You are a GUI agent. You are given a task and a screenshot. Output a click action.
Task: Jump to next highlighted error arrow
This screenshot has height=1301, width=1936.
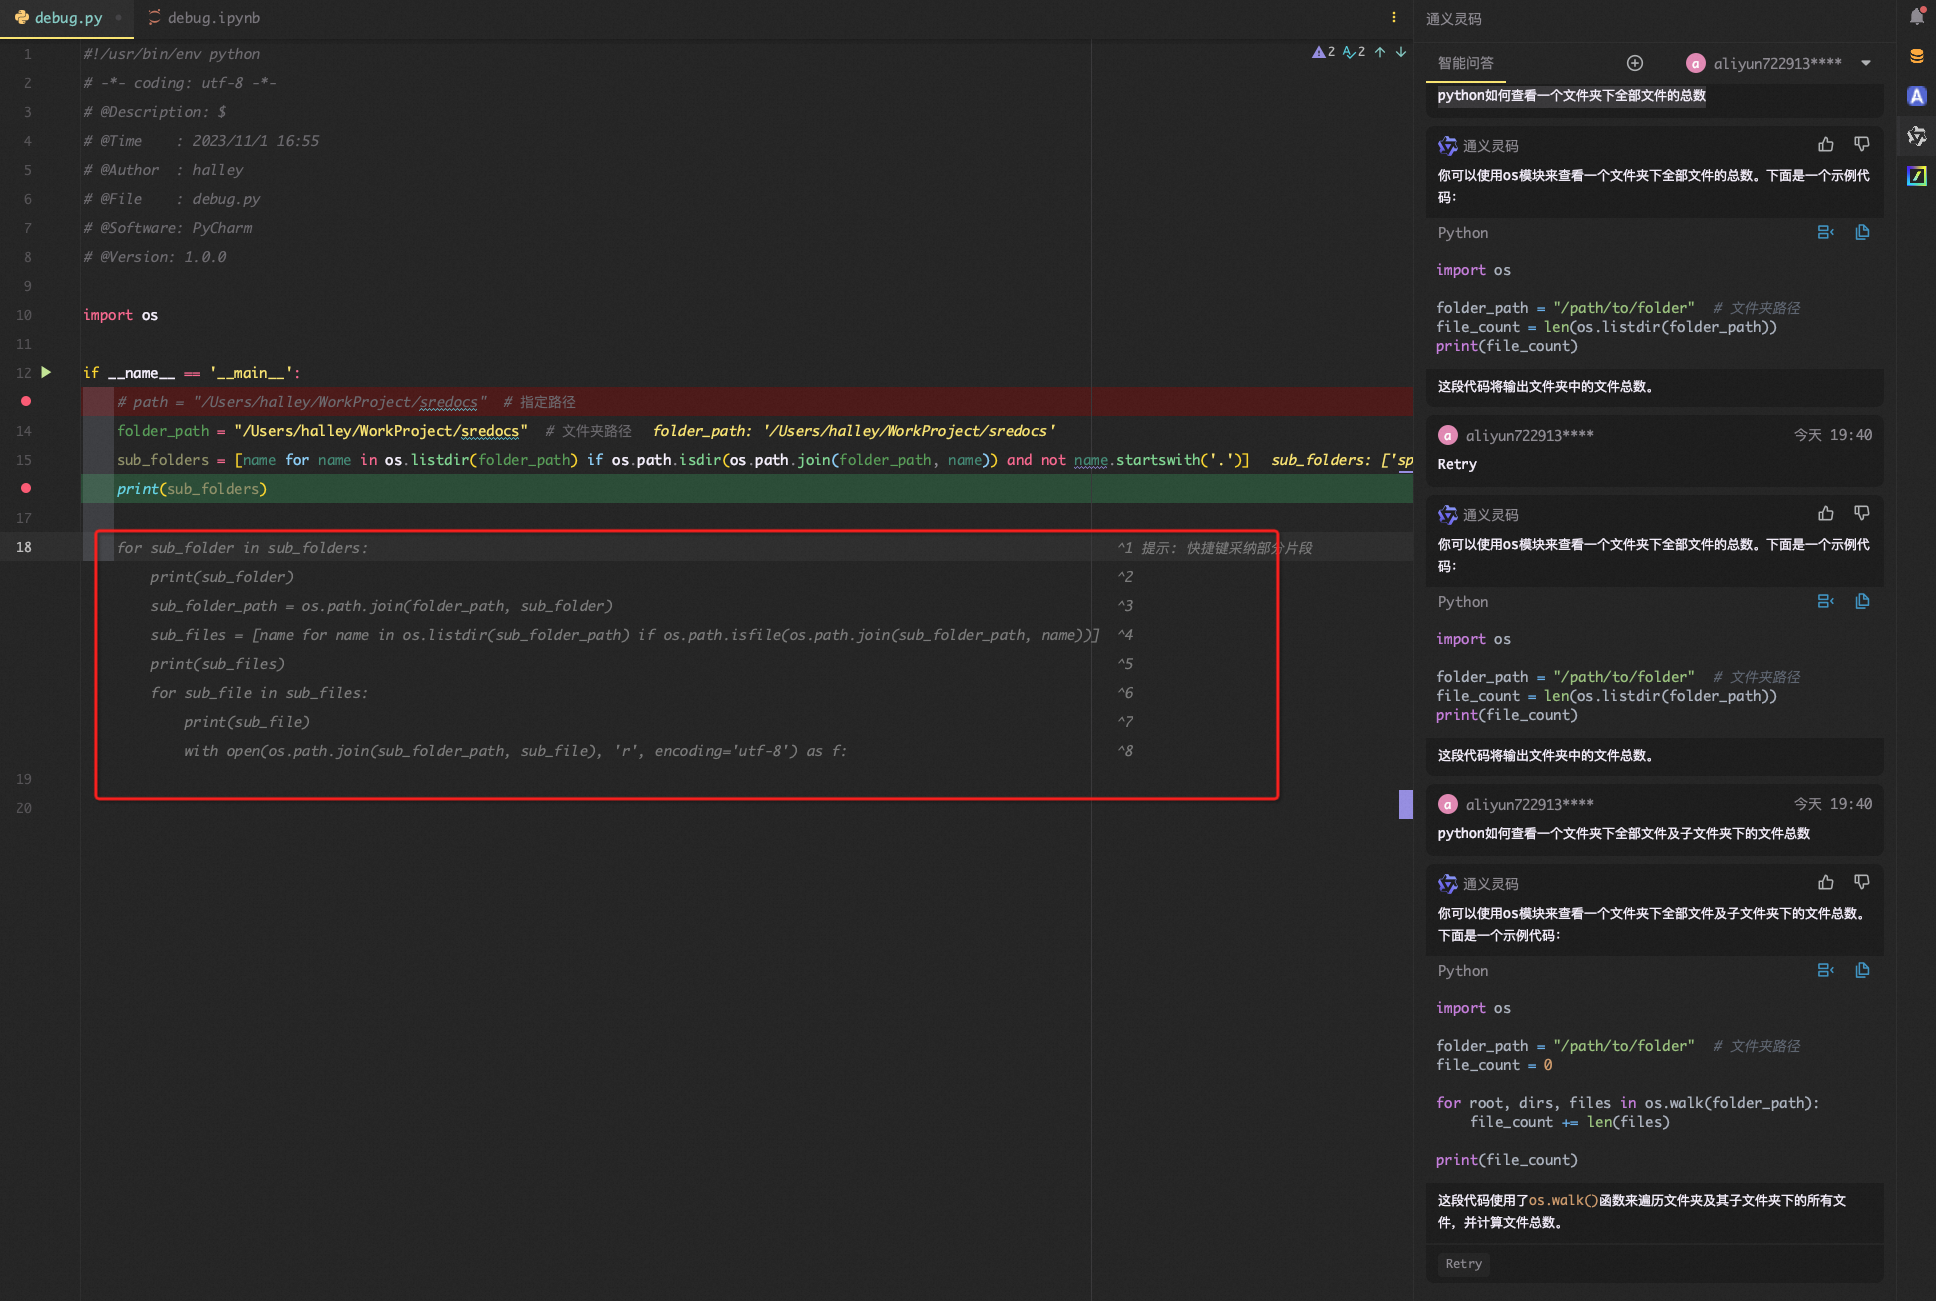tap(1401, 52)
